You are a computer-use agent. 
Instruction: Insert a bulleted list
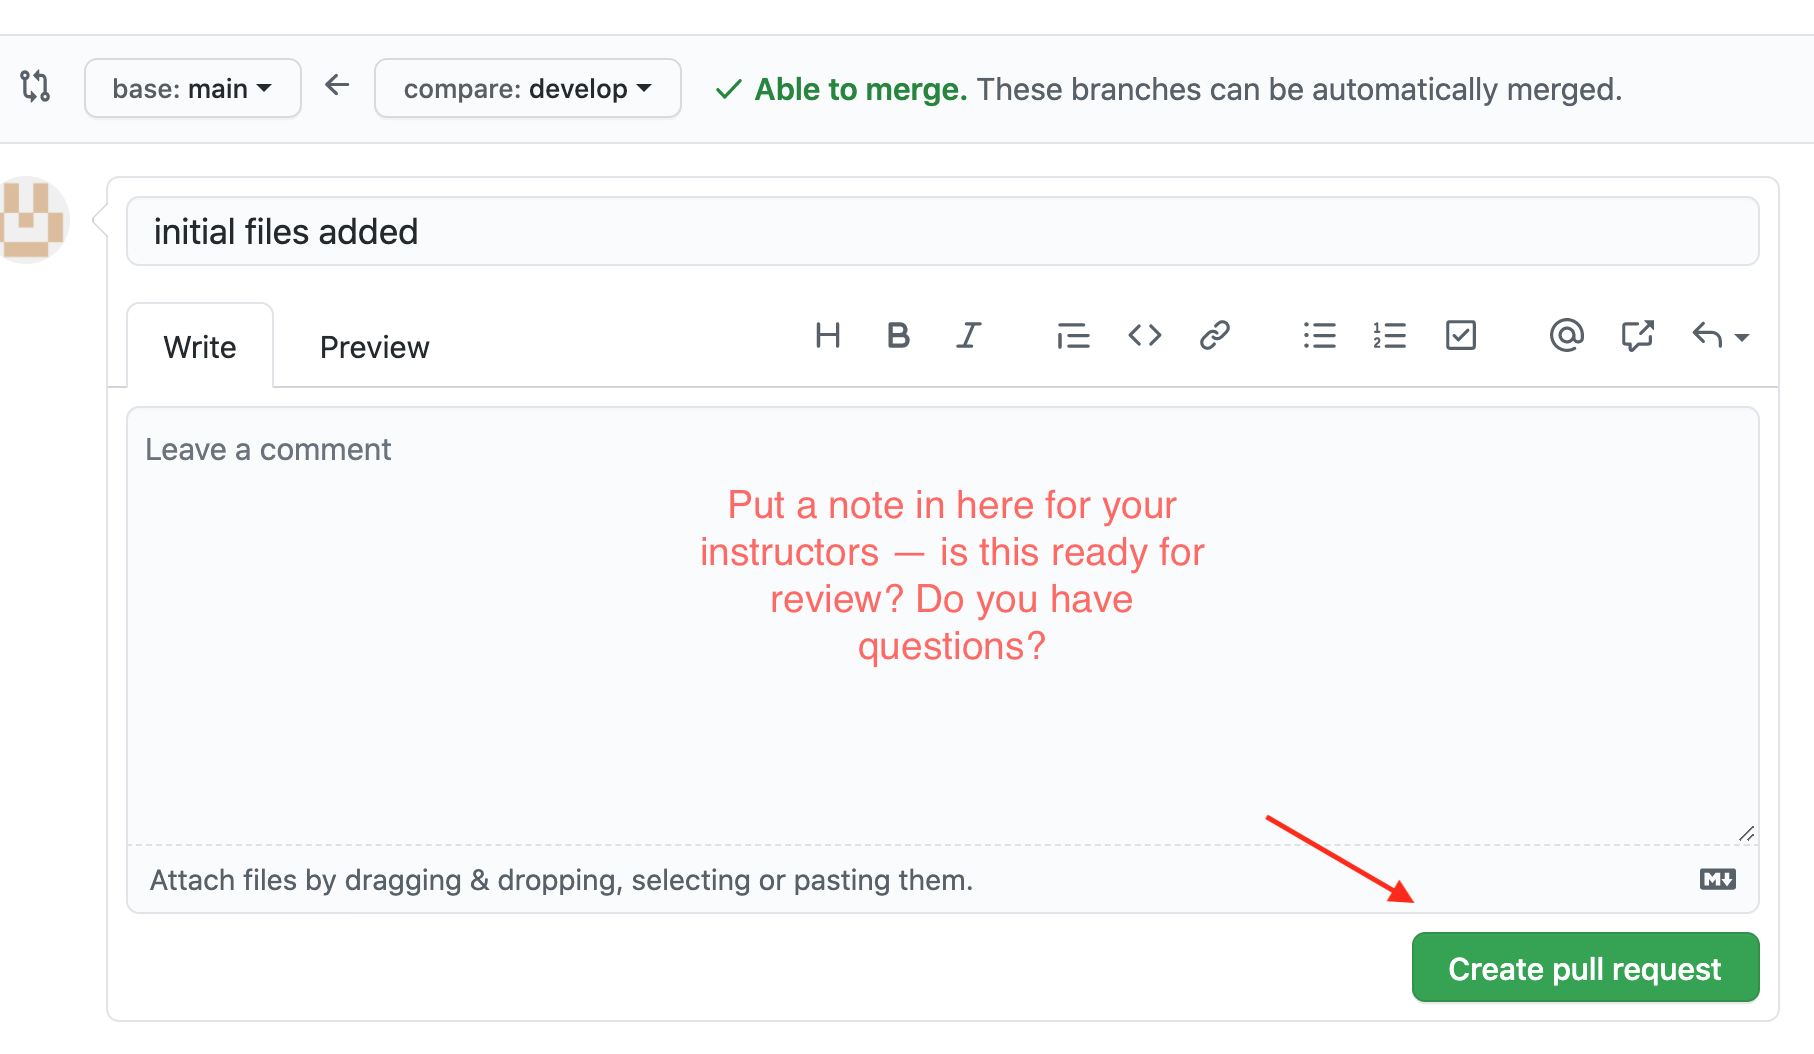1319,335
